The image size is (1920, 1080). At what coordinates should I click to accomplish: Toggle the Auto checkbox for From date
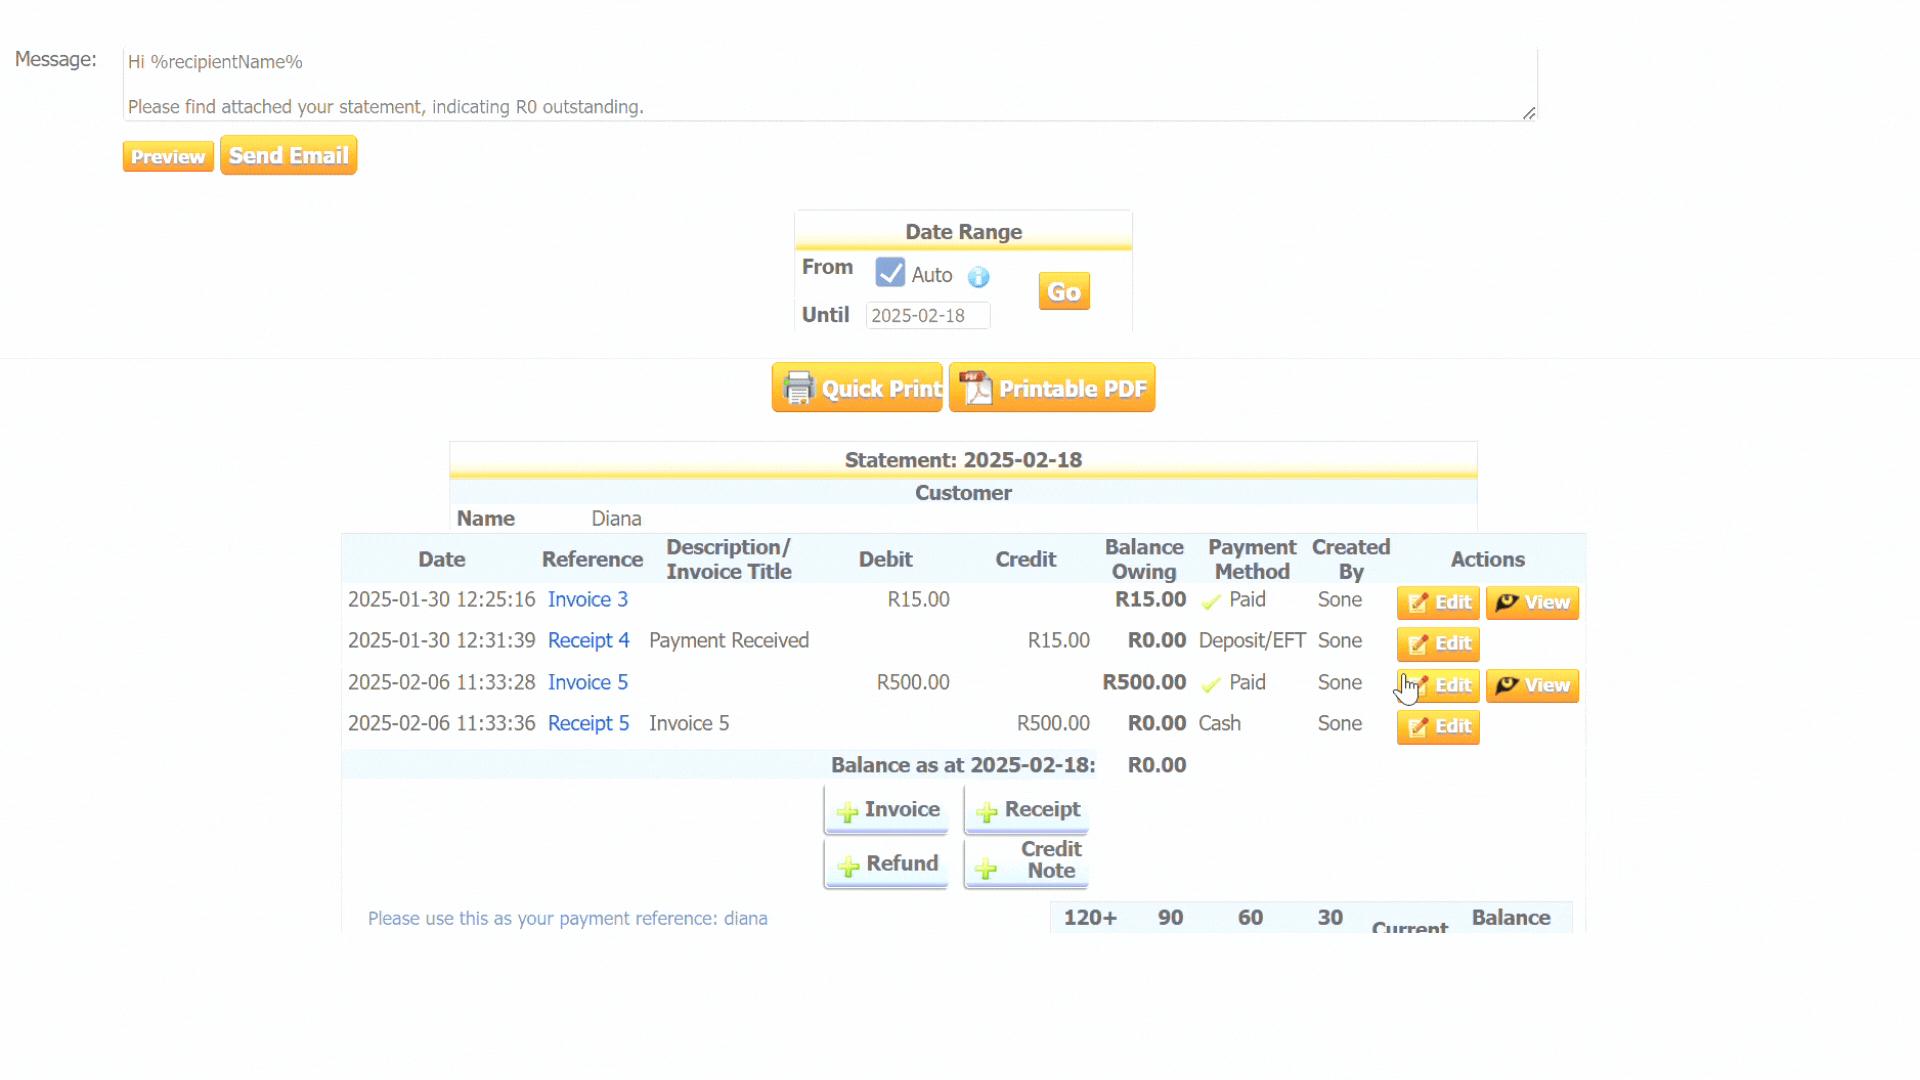coord(889,273)
